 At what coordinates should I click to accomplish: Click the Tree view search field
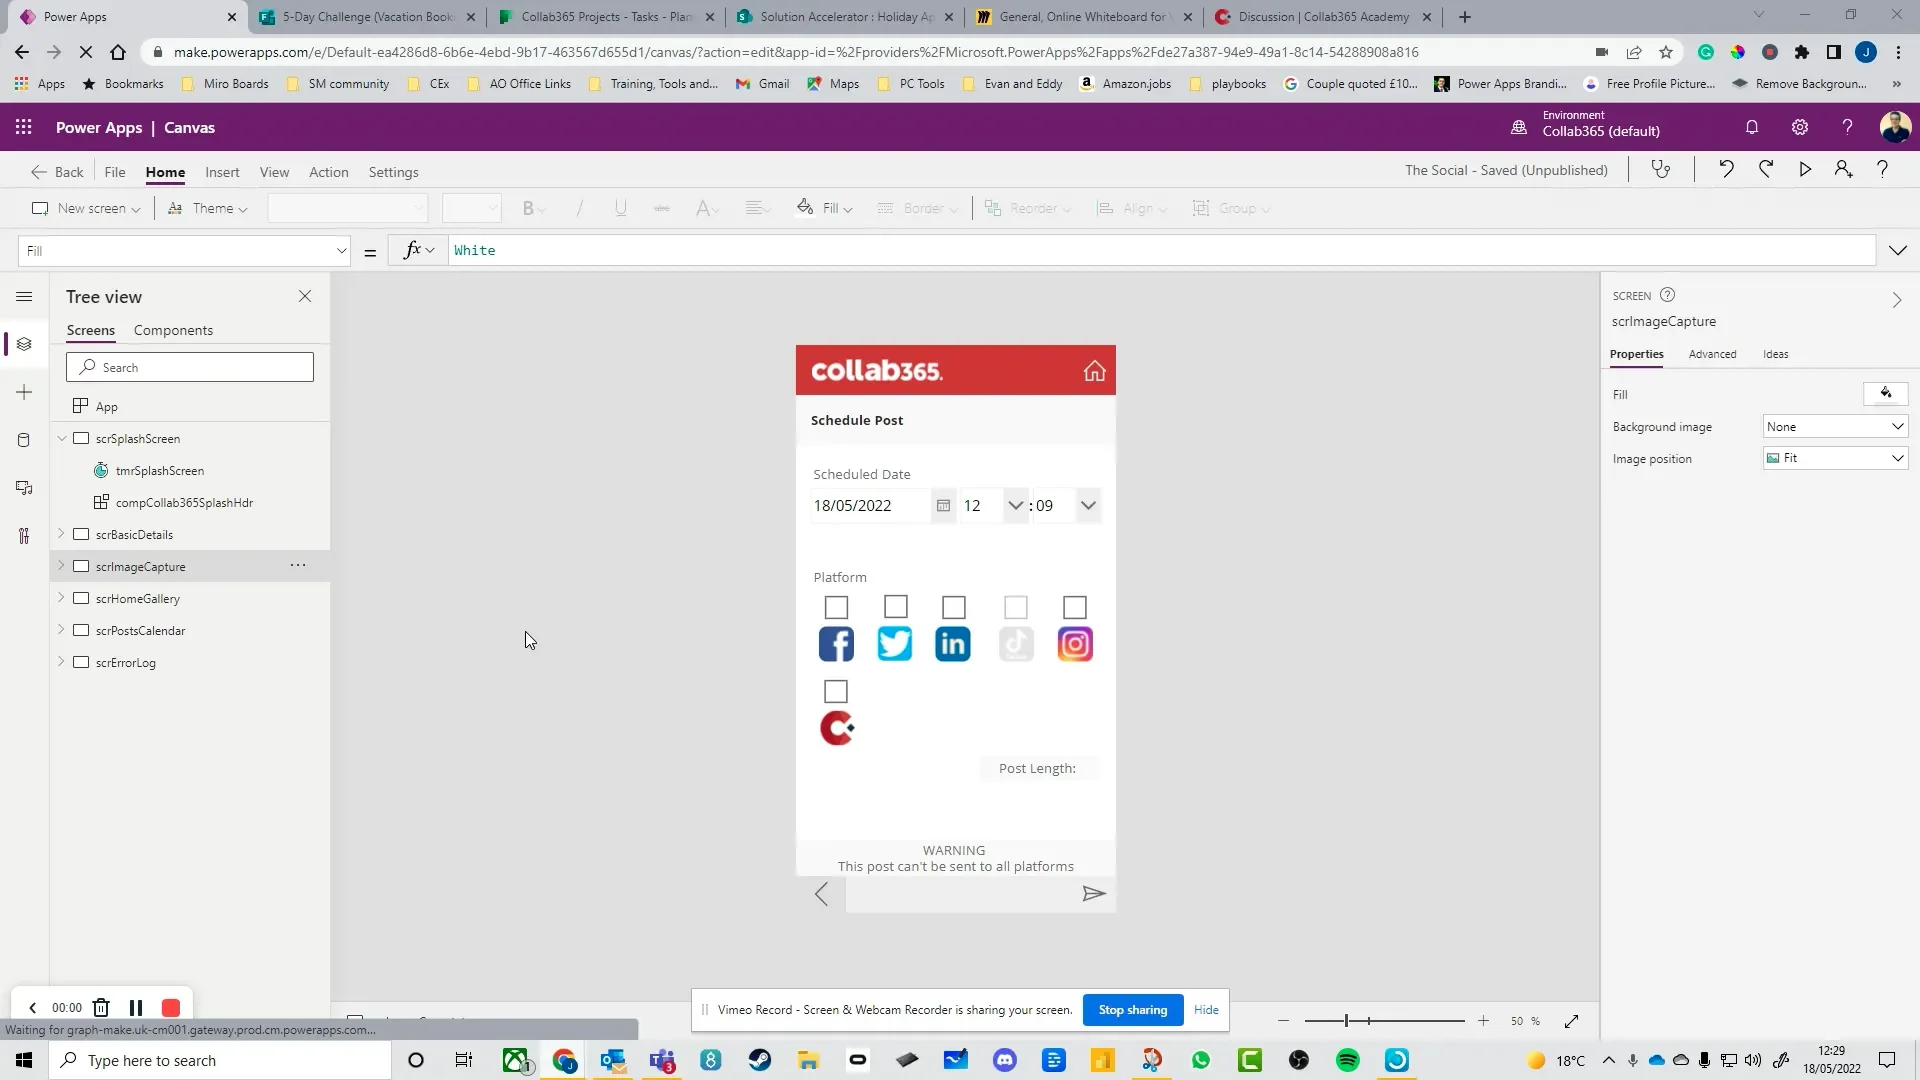click(x=190, y=367)
